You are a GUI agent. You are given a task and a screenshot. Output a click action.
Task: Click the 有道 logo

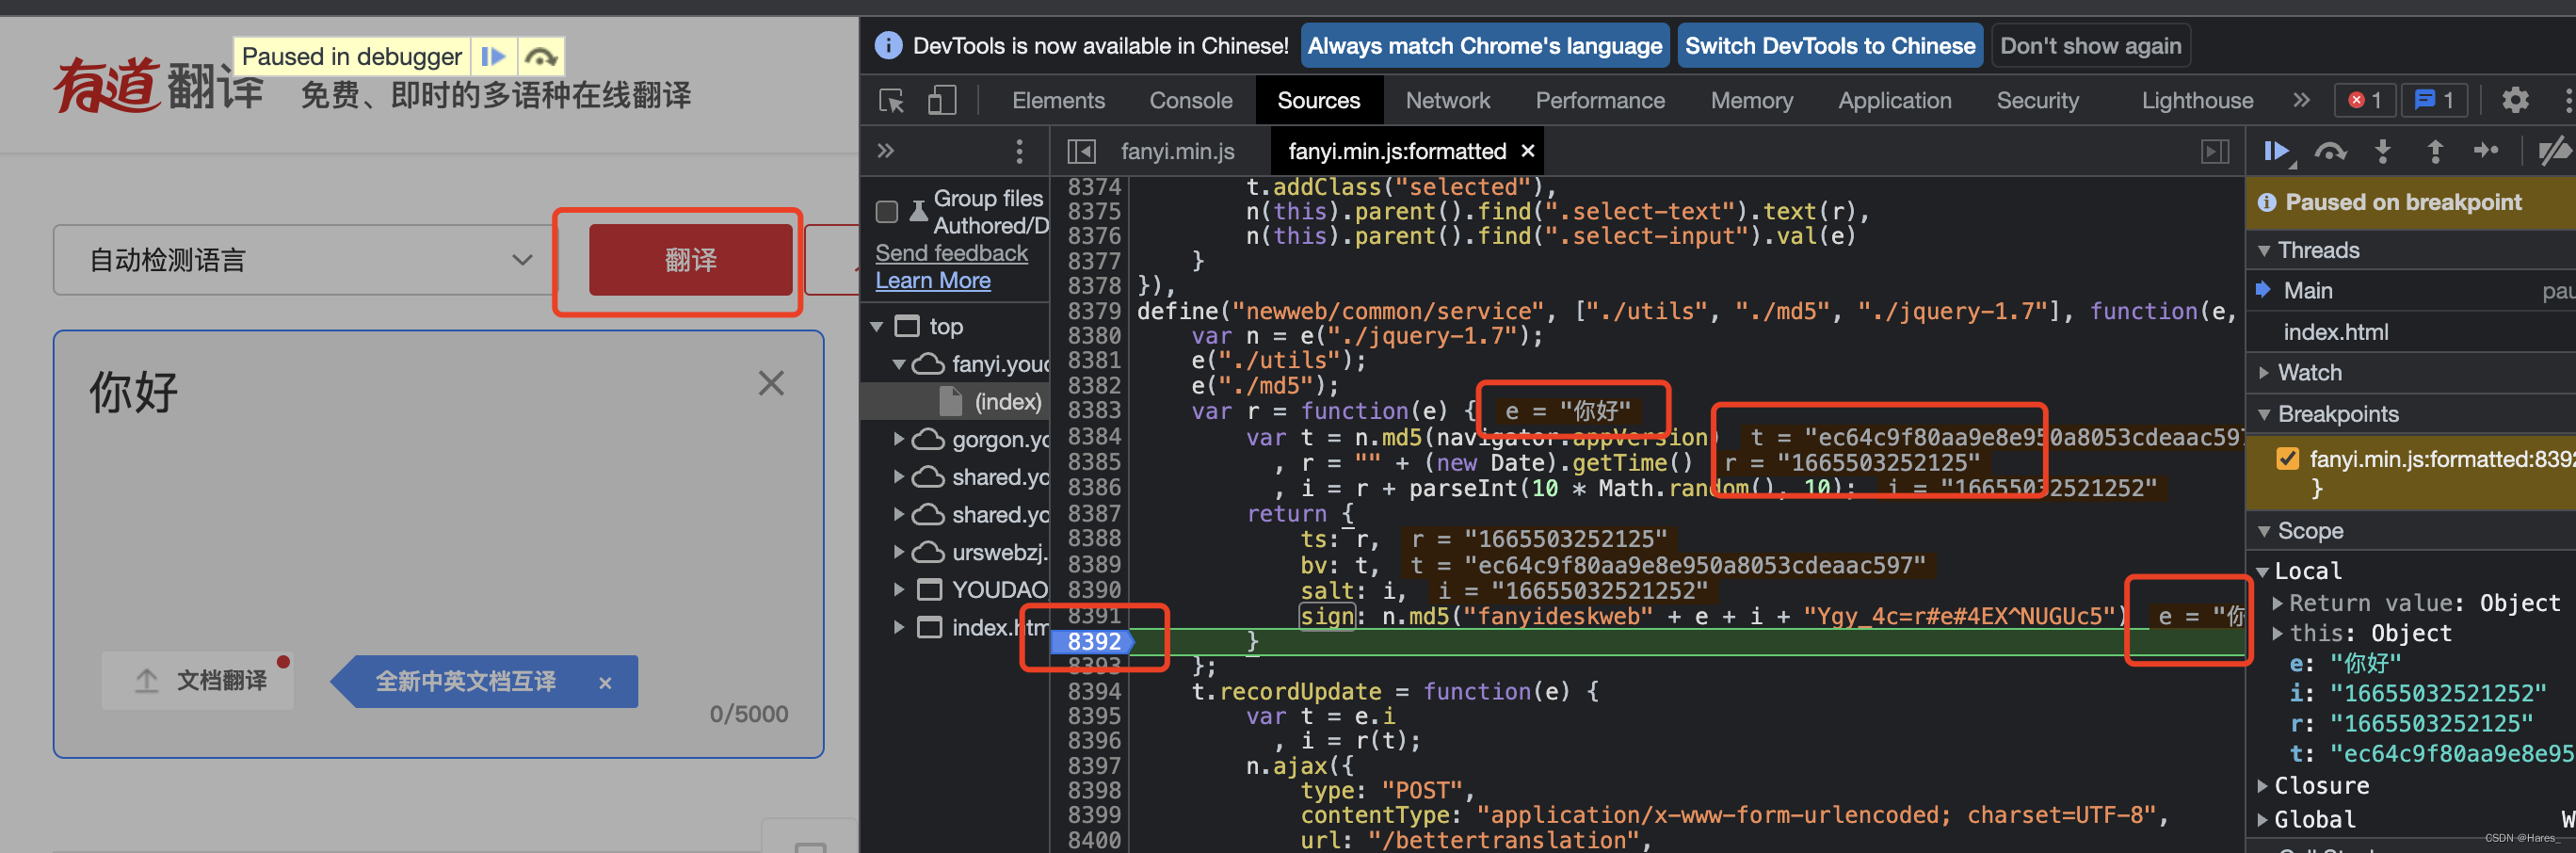[x=106, y=86]
